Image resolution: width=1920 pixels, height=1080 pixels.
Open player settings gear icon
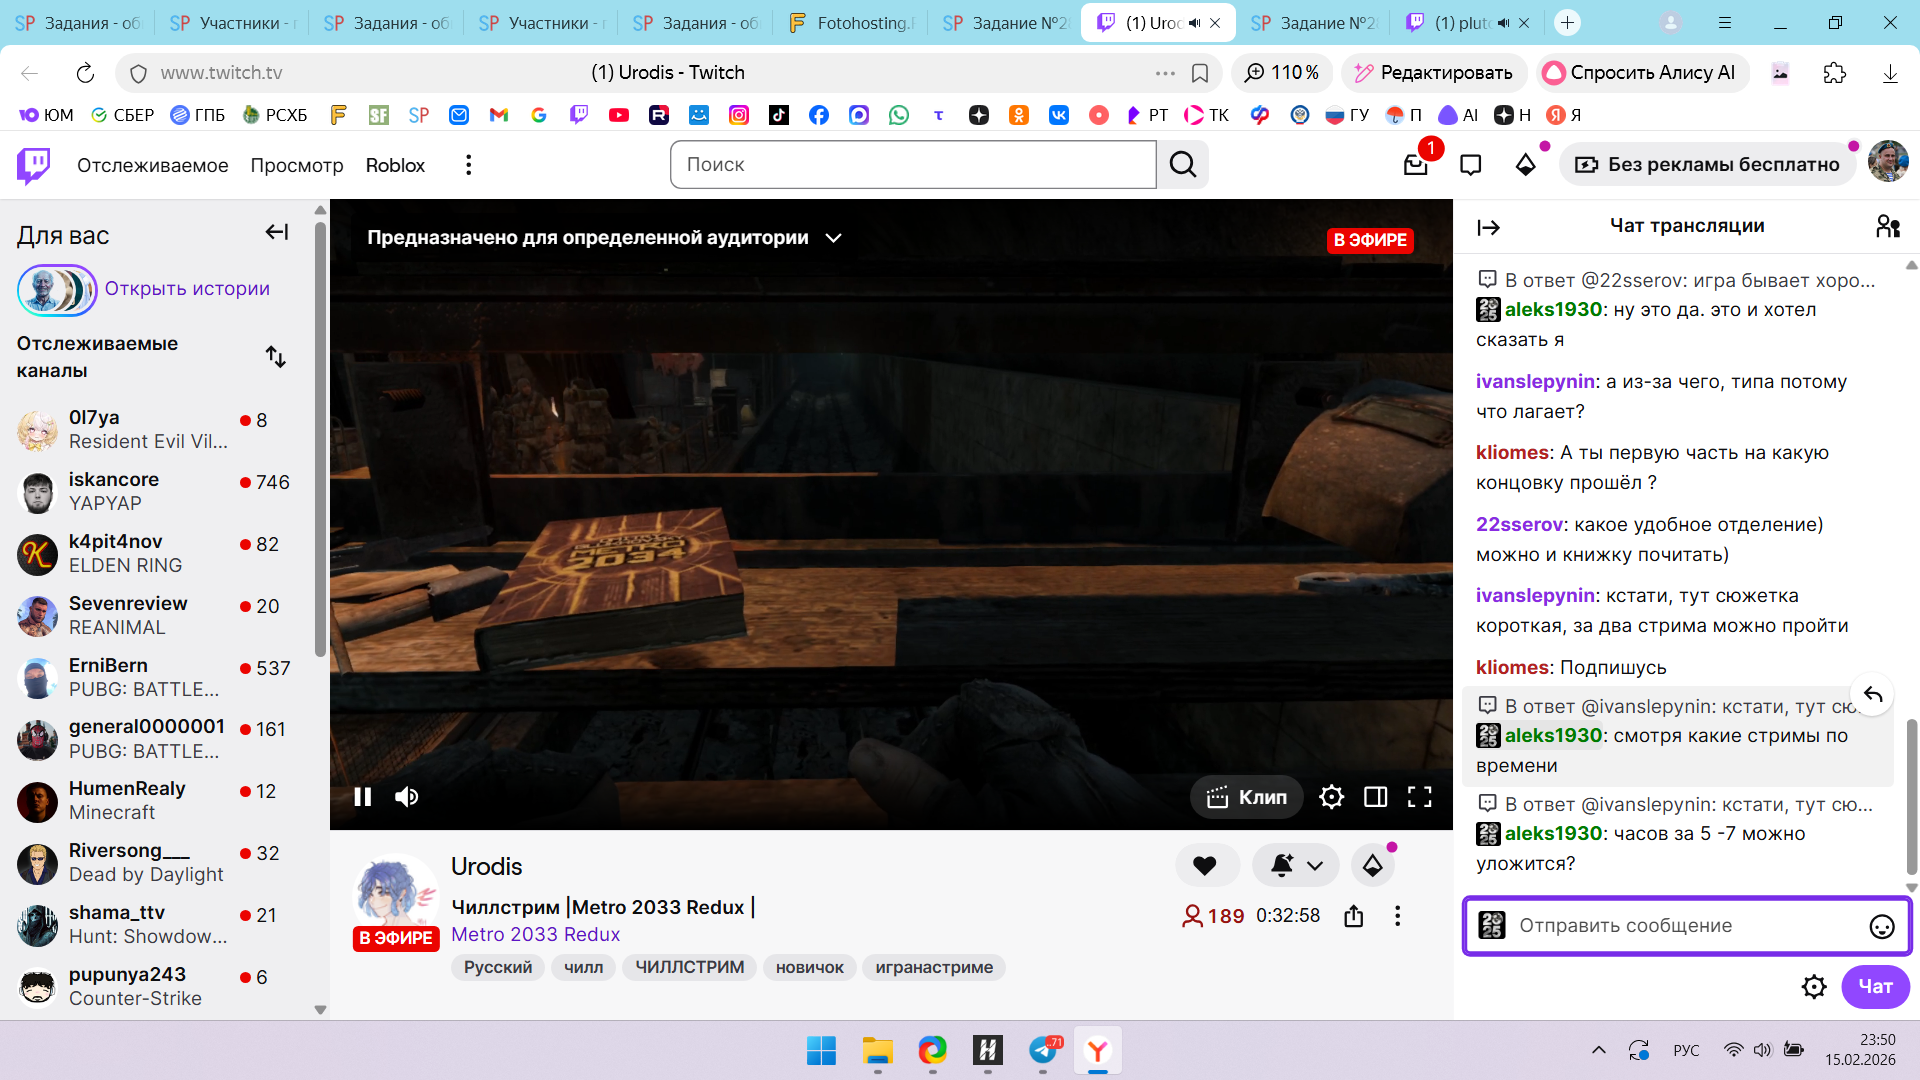click(x=1331, y=797)
